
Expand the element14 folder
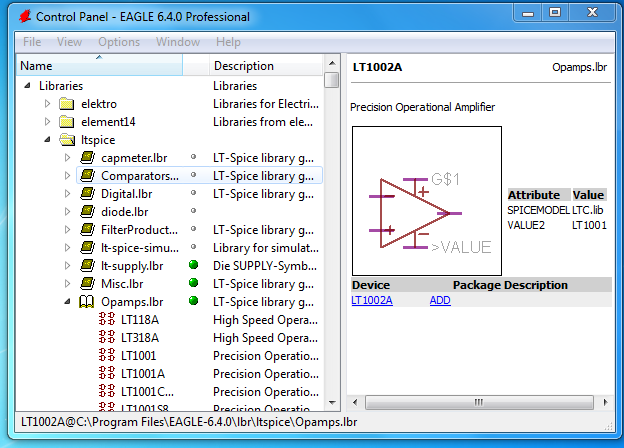click(47, 122)
